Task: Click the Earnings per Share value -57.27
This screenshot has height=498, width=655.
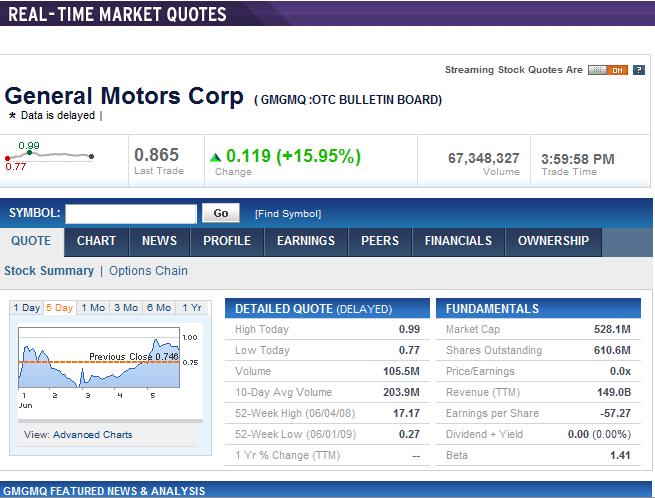Action: [x=615, y=413]
